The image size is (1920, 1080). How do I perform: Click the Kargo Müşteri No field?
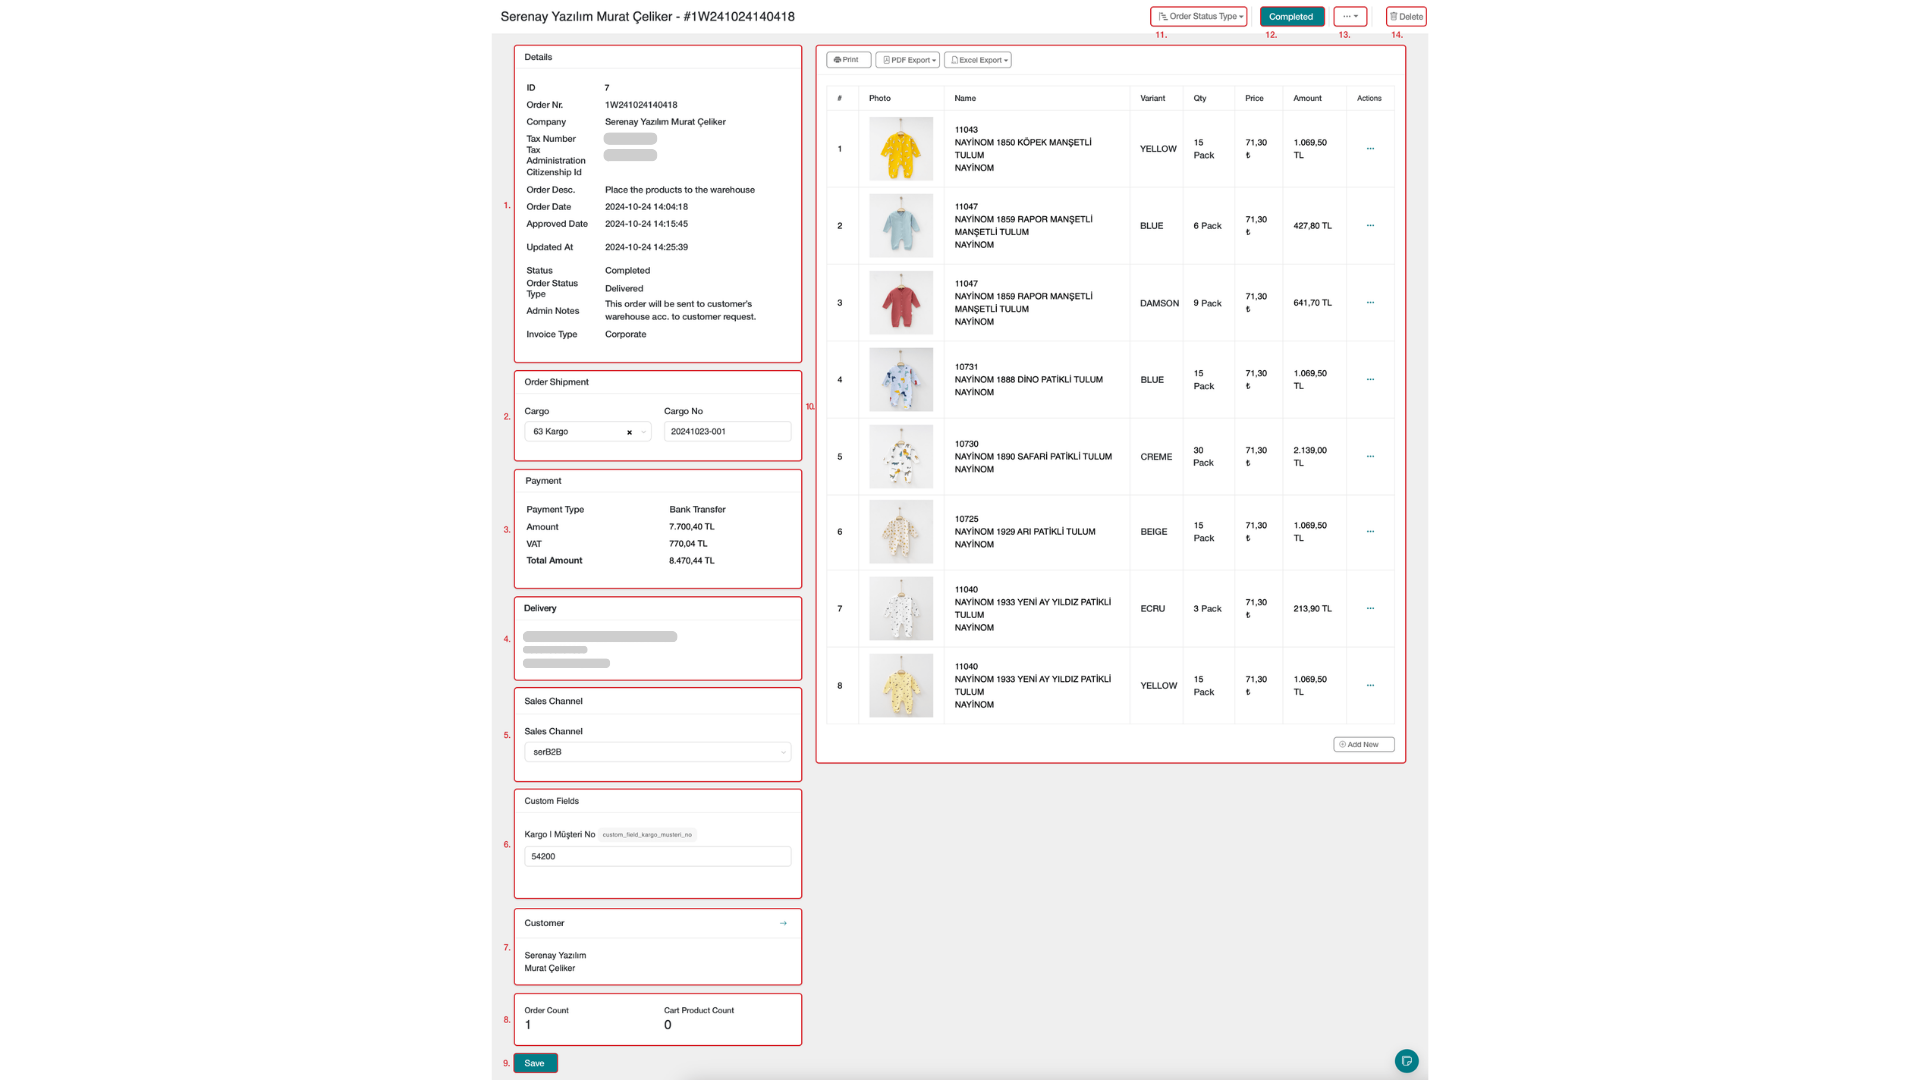coord(657,857)
